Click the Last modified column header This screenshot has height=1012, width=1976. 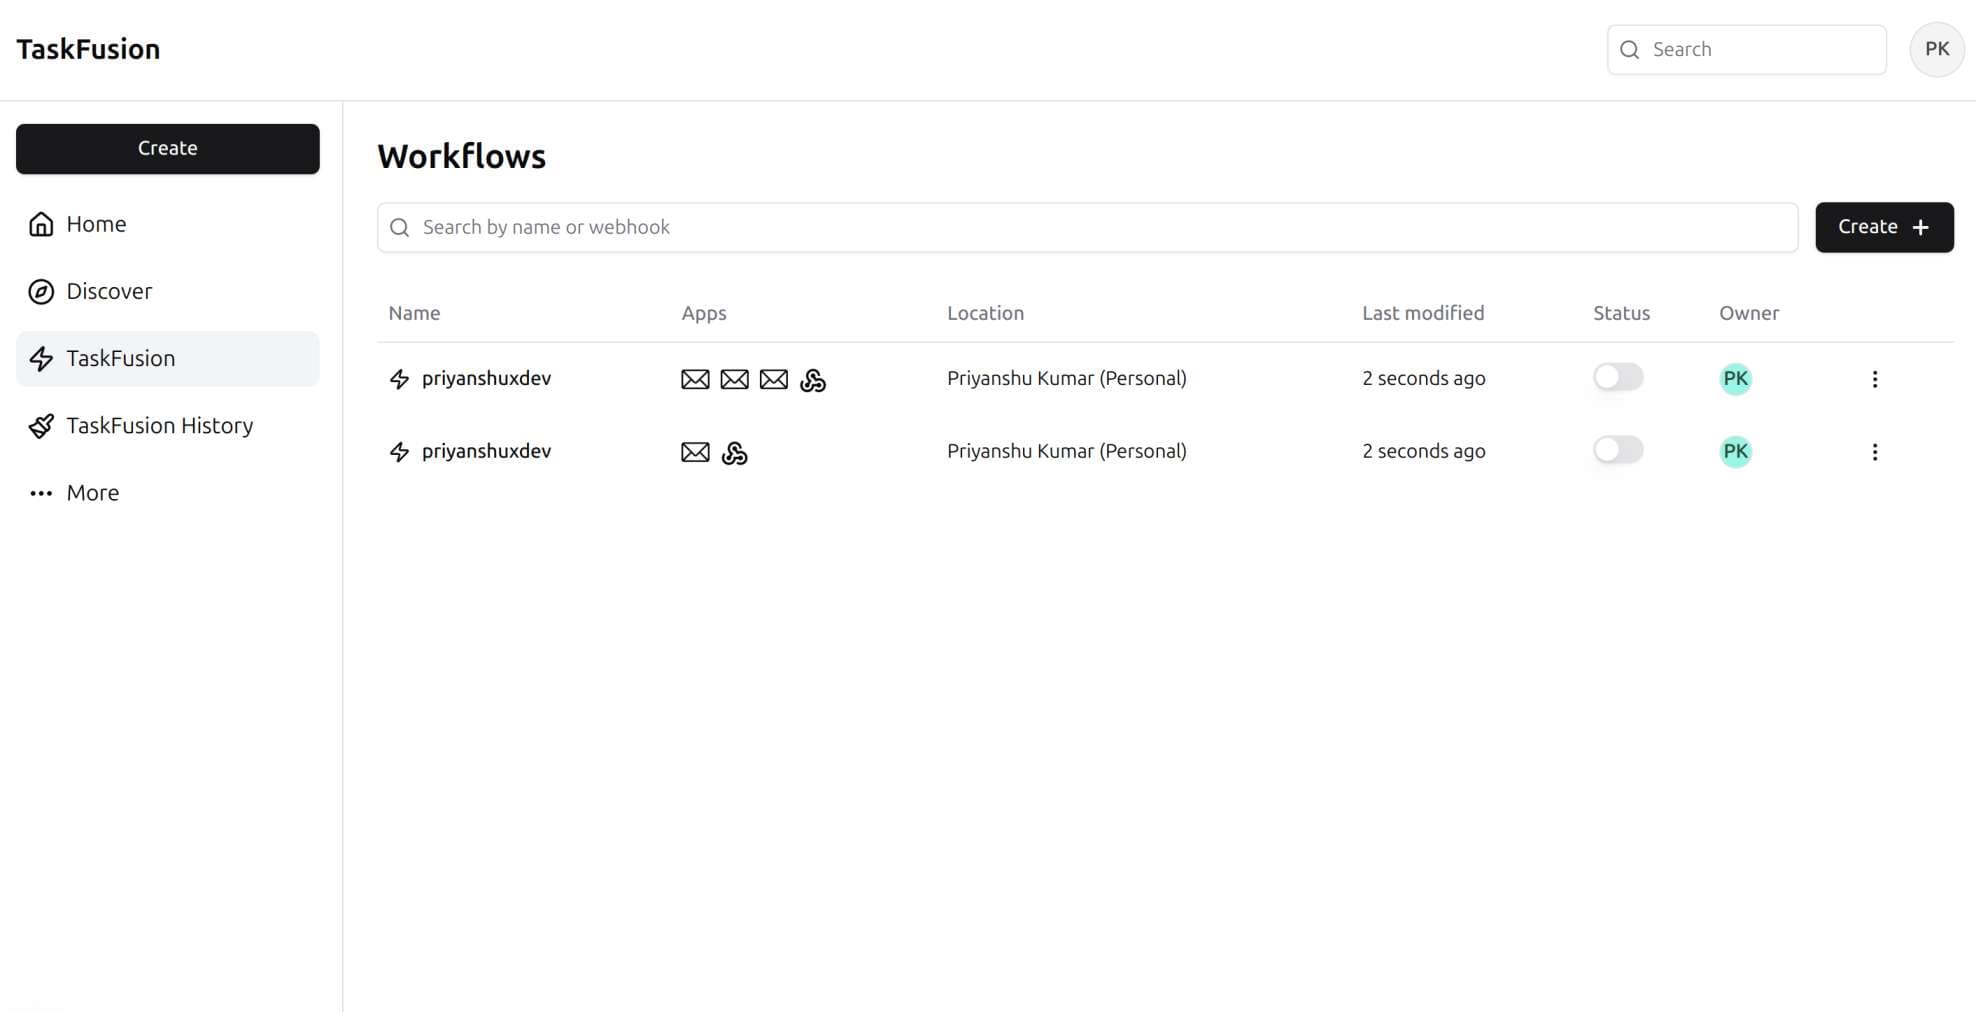(x=1423, y=313)
